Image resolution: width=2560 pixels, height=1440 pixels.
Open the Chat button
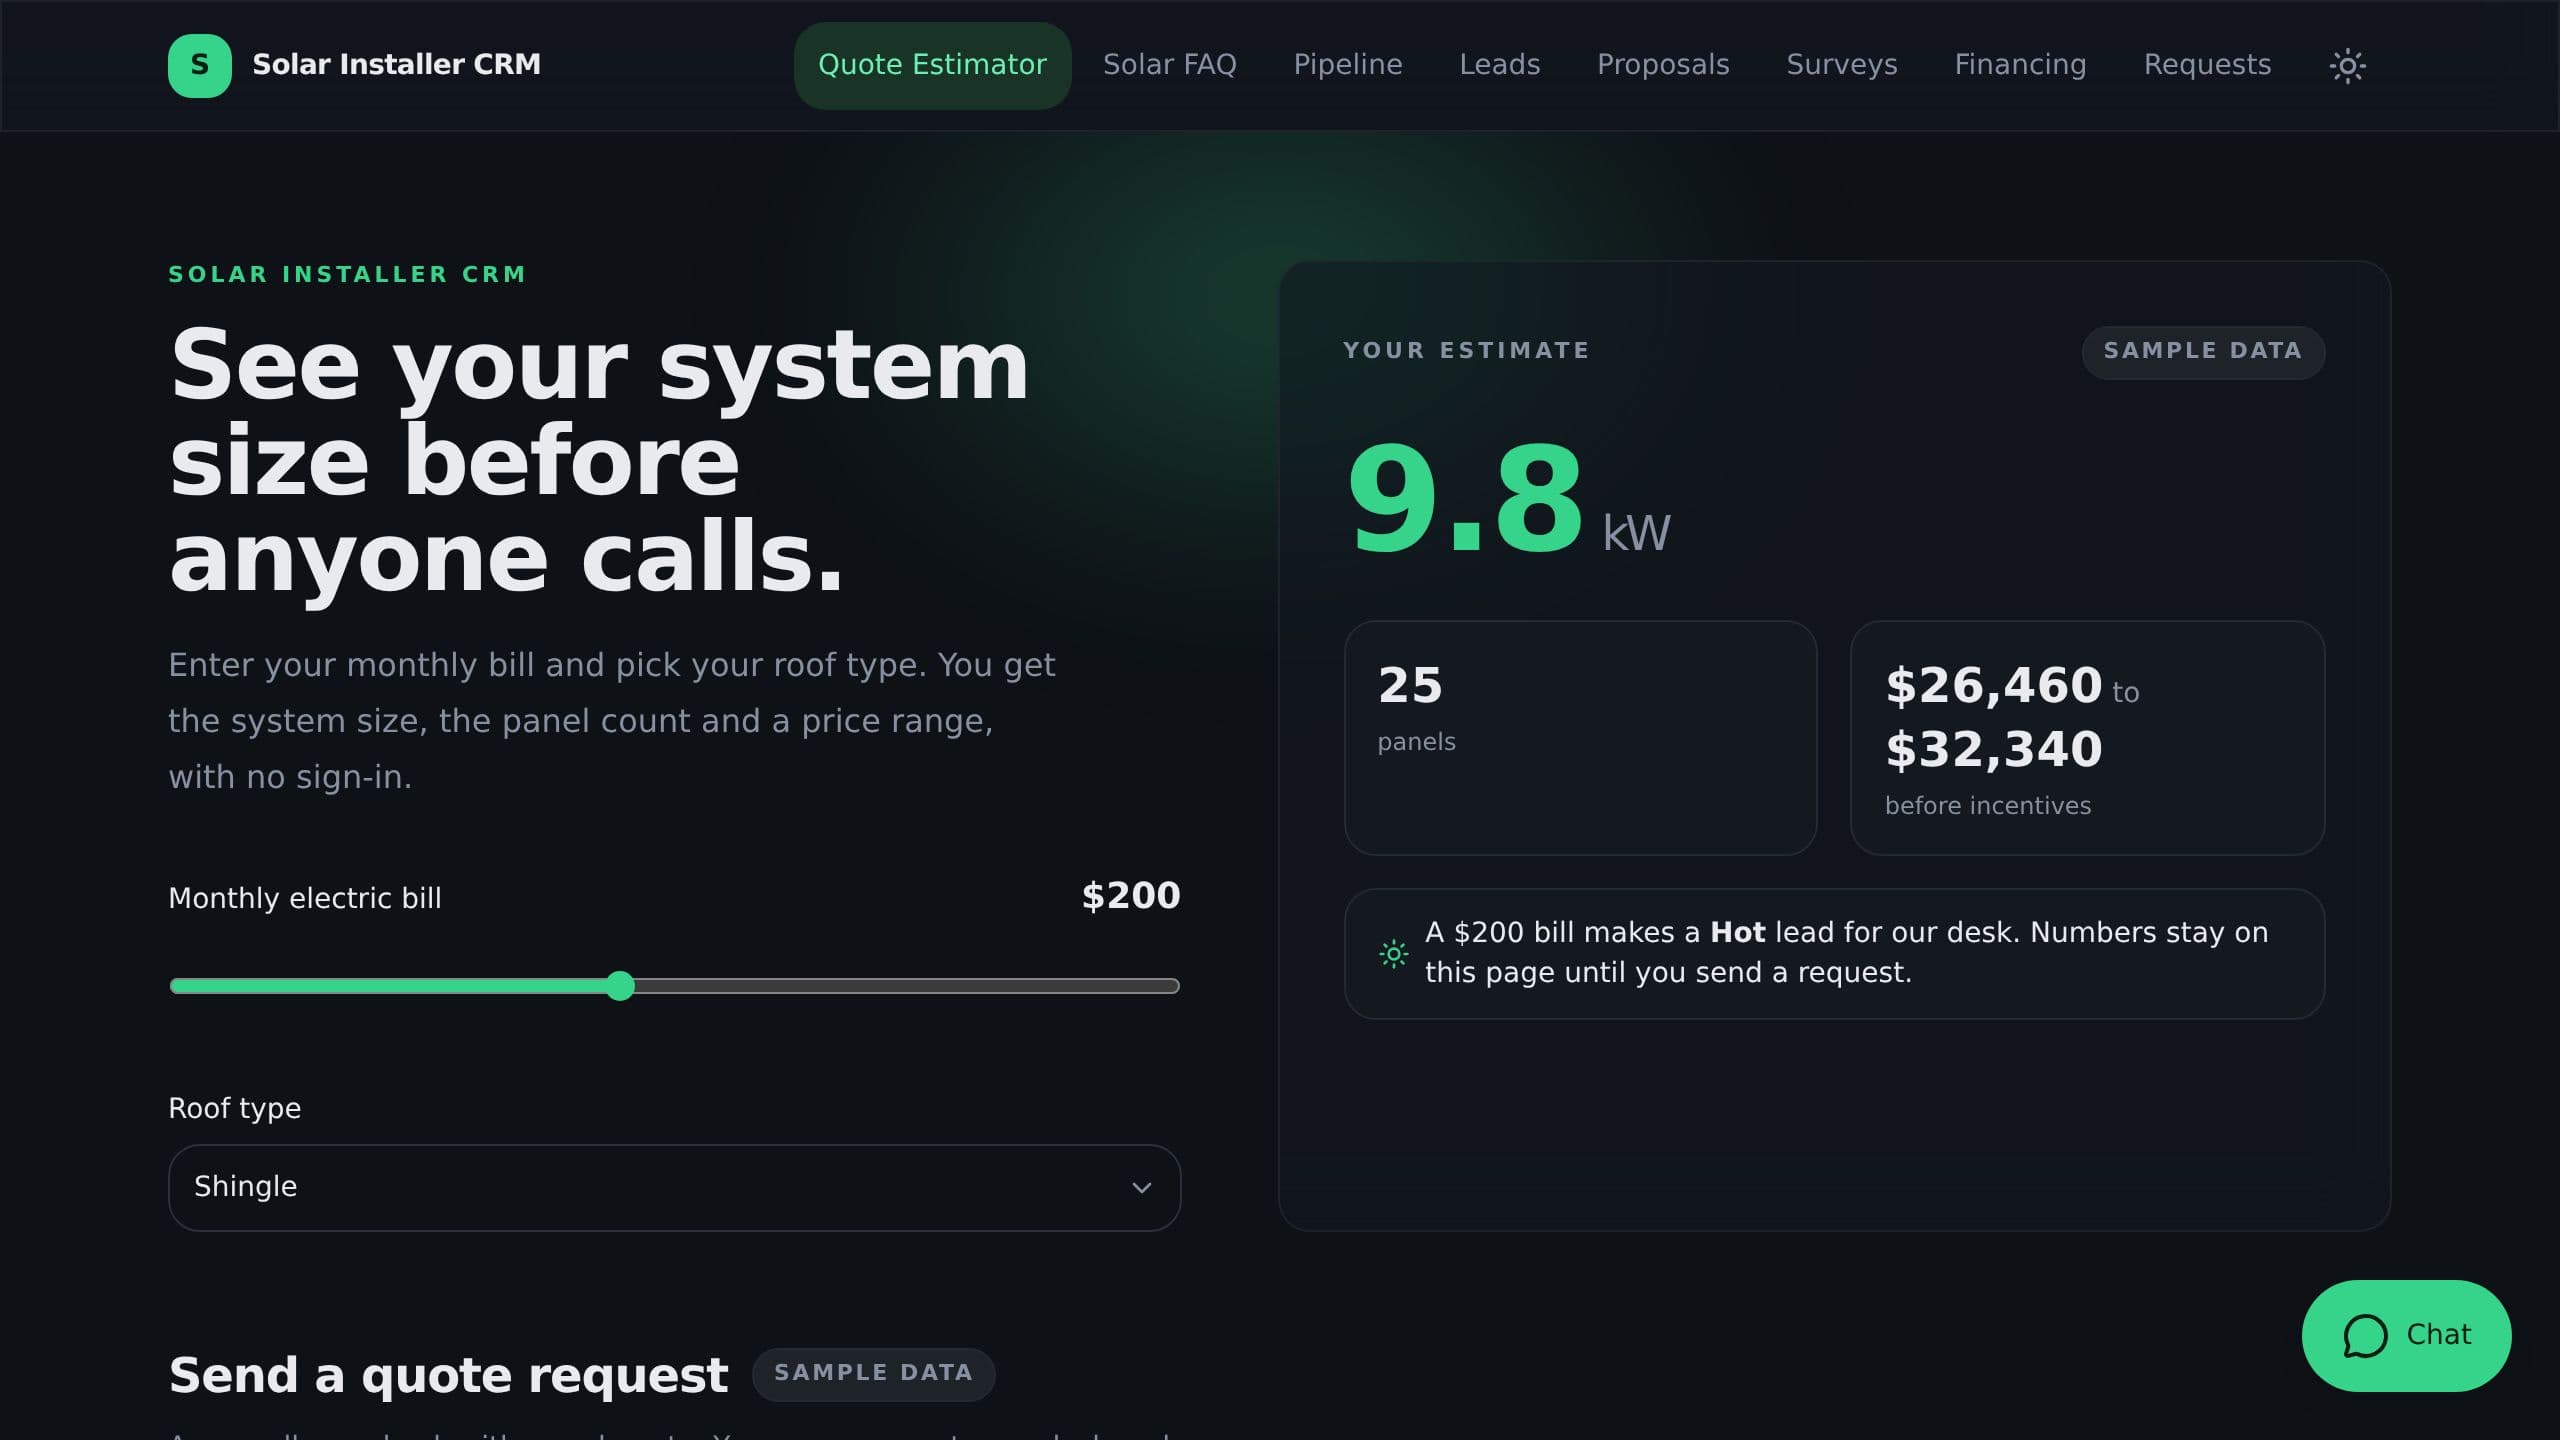pos(2406,1336)
